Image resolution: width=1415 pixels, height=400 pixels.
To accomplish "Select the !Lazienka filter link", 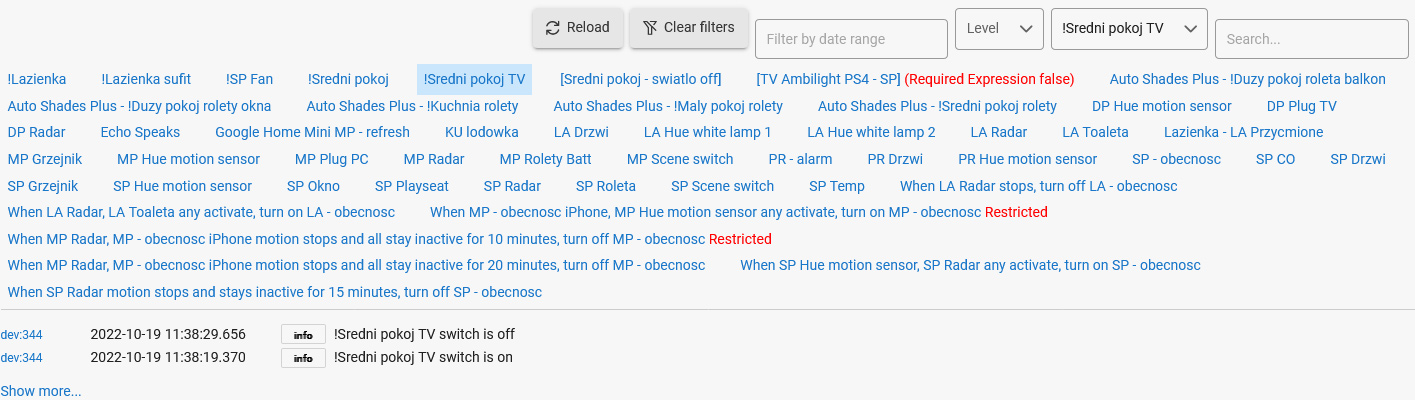I will pos(37,79).
